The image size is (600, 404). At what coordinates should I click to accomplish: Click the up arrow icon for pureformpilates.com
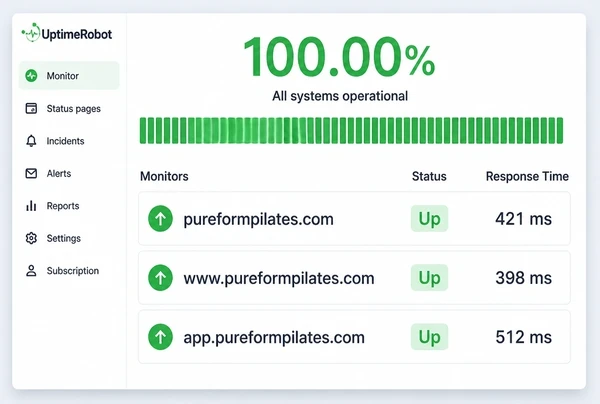tap(160, 219)
